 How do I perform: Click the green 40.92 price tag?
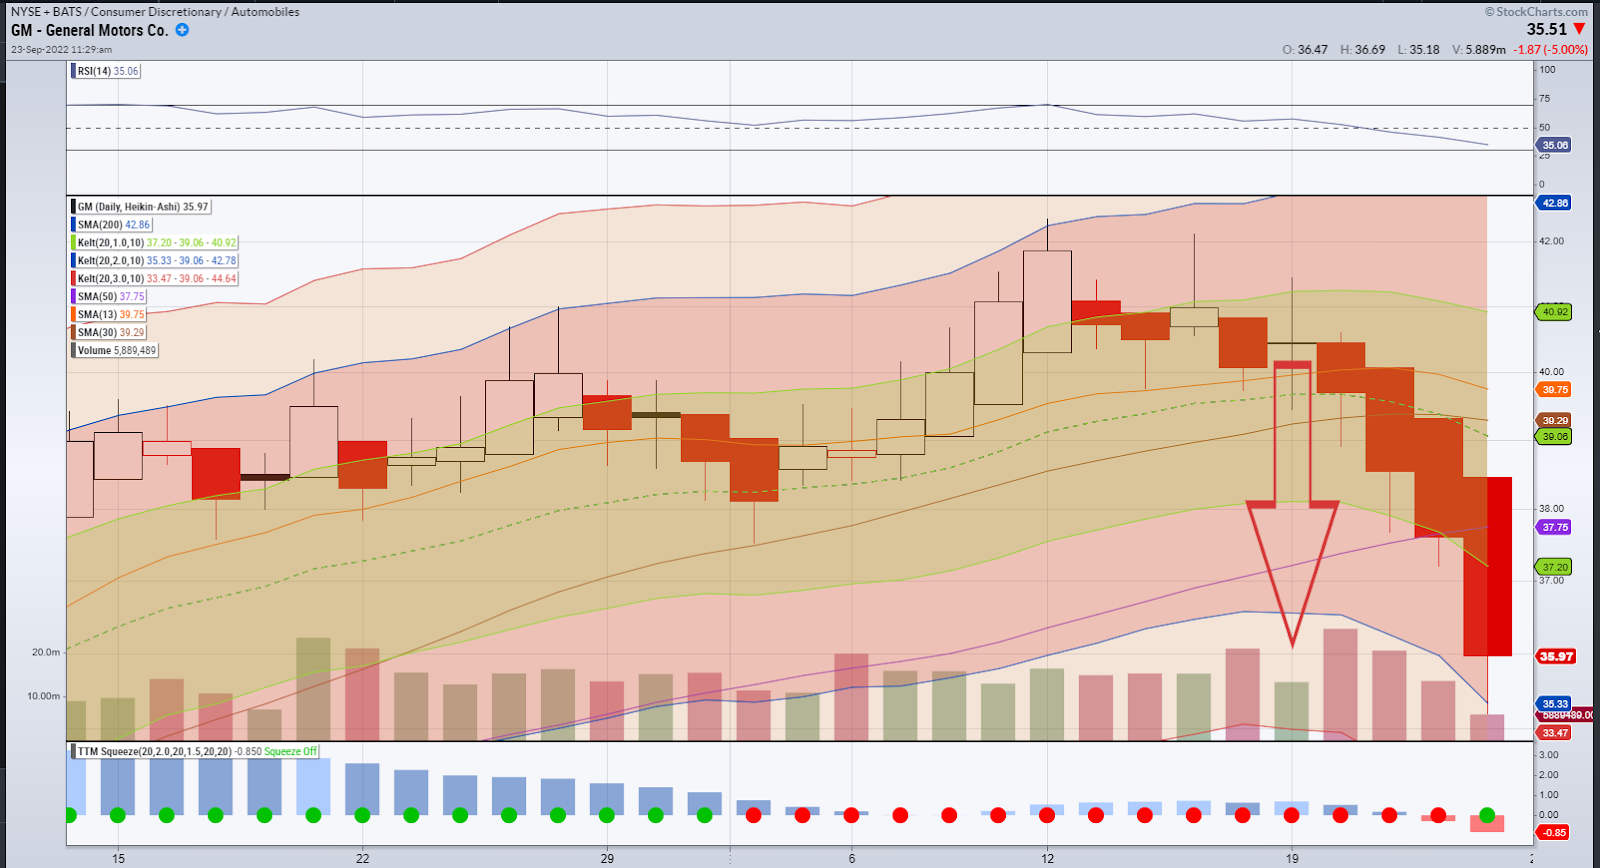click(x=1555, y=312)
